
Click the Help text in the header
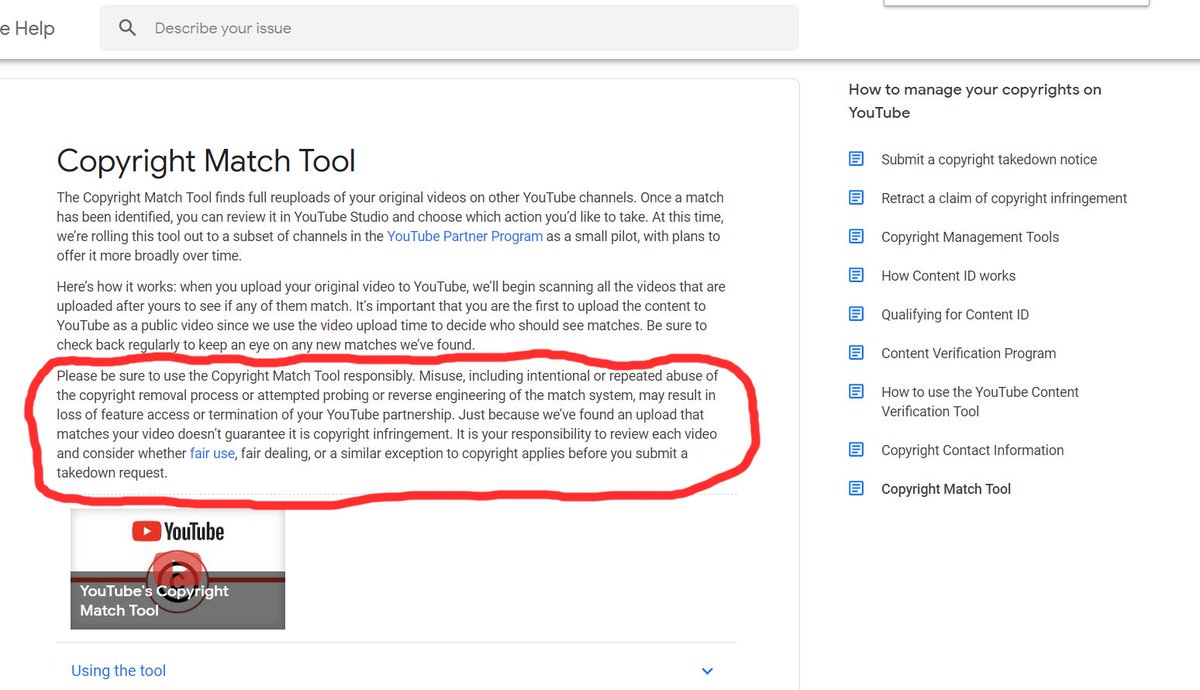pyautogui.click(x=34, y=28)
